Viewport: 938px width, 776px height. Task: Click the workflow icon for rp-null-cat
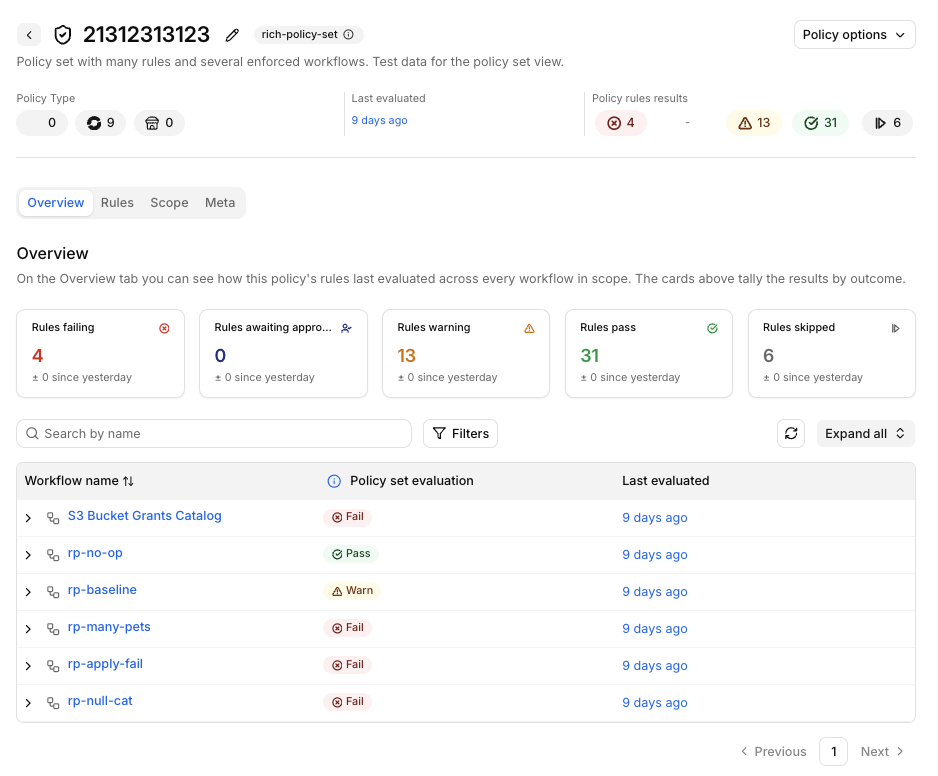(x=53, y=703)
